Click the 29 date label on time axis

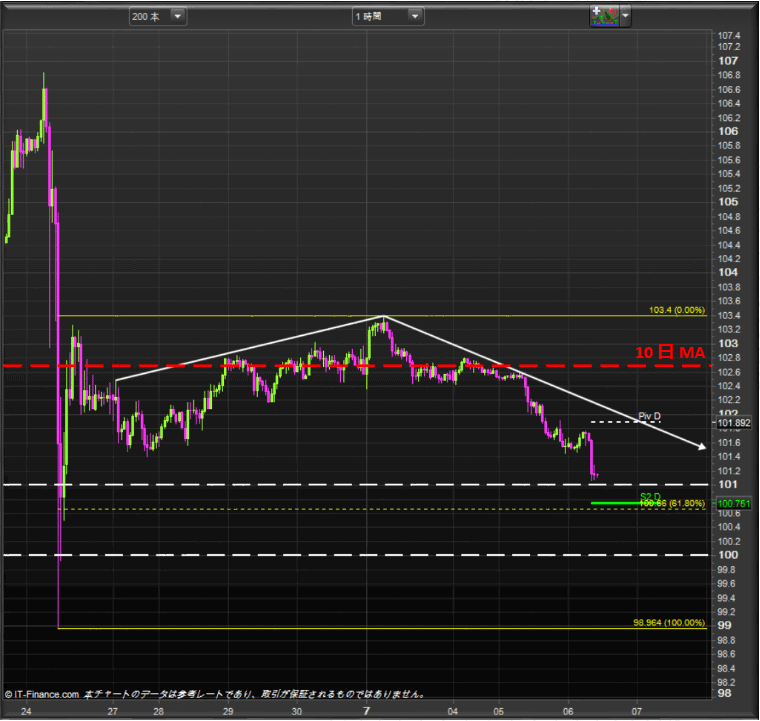(228, 711)
